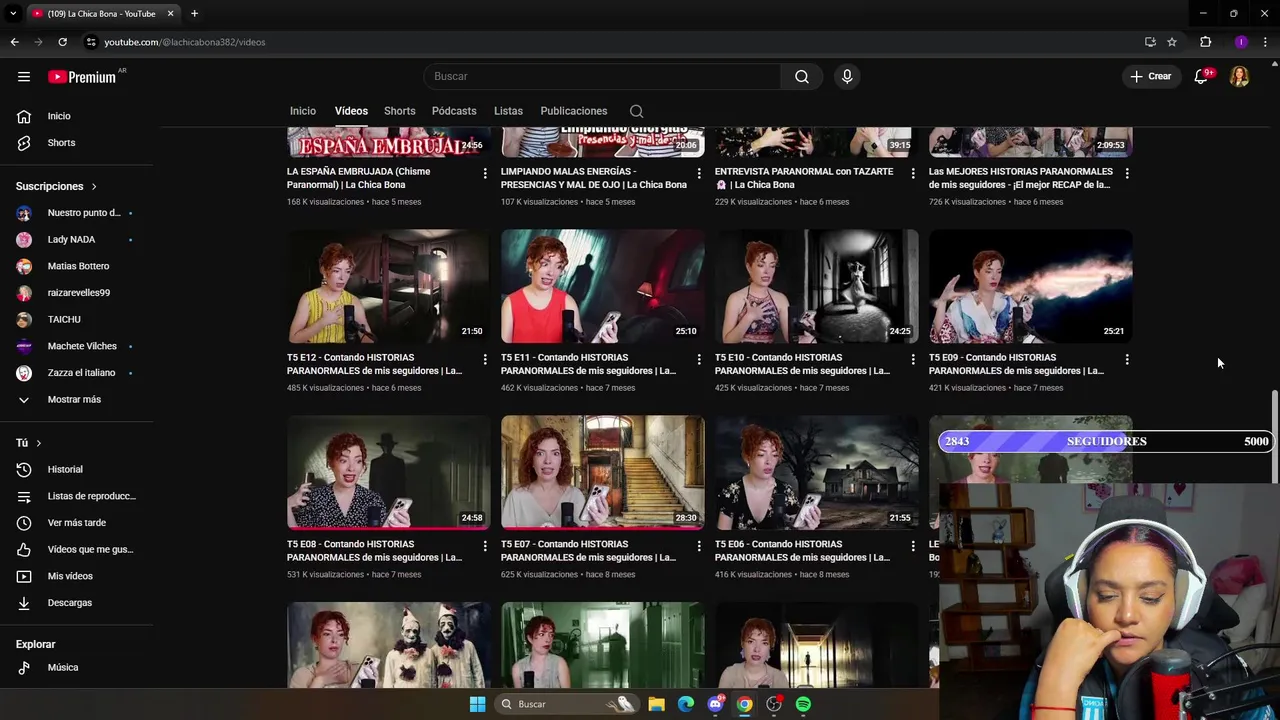This screenshot has width=1280, height=720.
Task: Open options for LA ESPAÑA EMBRUJADA video
Action: pyautogui.click(x=485, y=173)
